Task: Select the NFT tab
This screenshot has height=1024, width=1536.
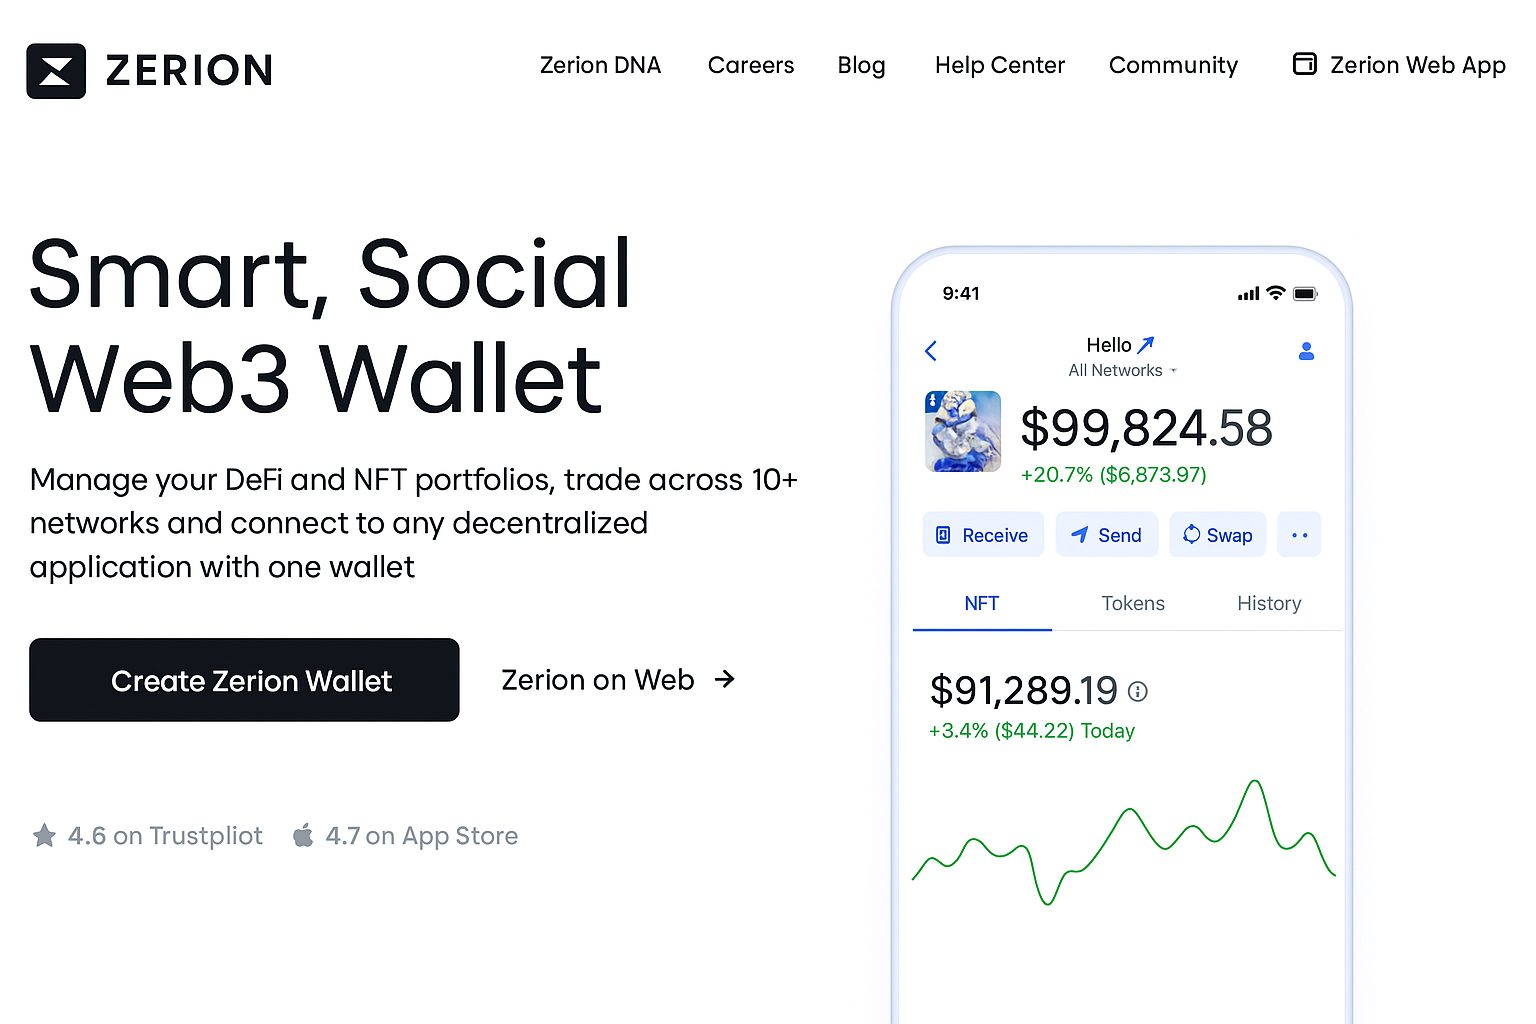Action: click(981, 603)
